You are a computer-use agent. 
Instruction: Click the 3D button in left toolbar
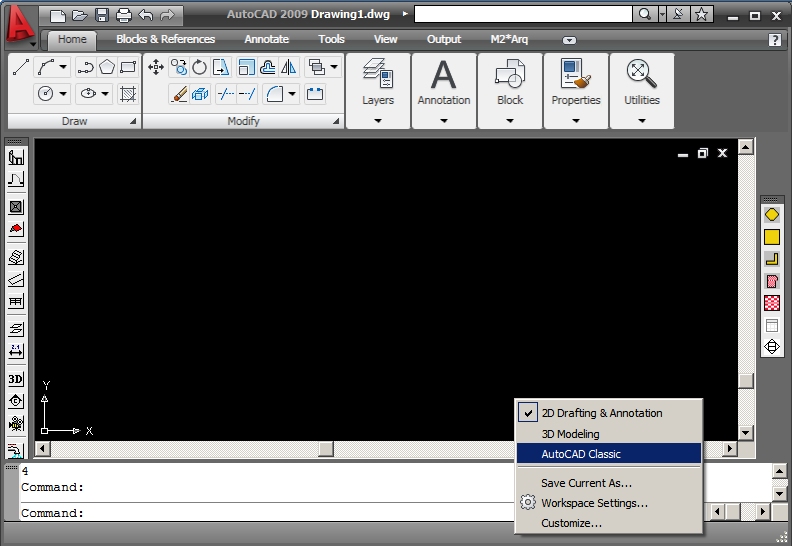[16, 379]
